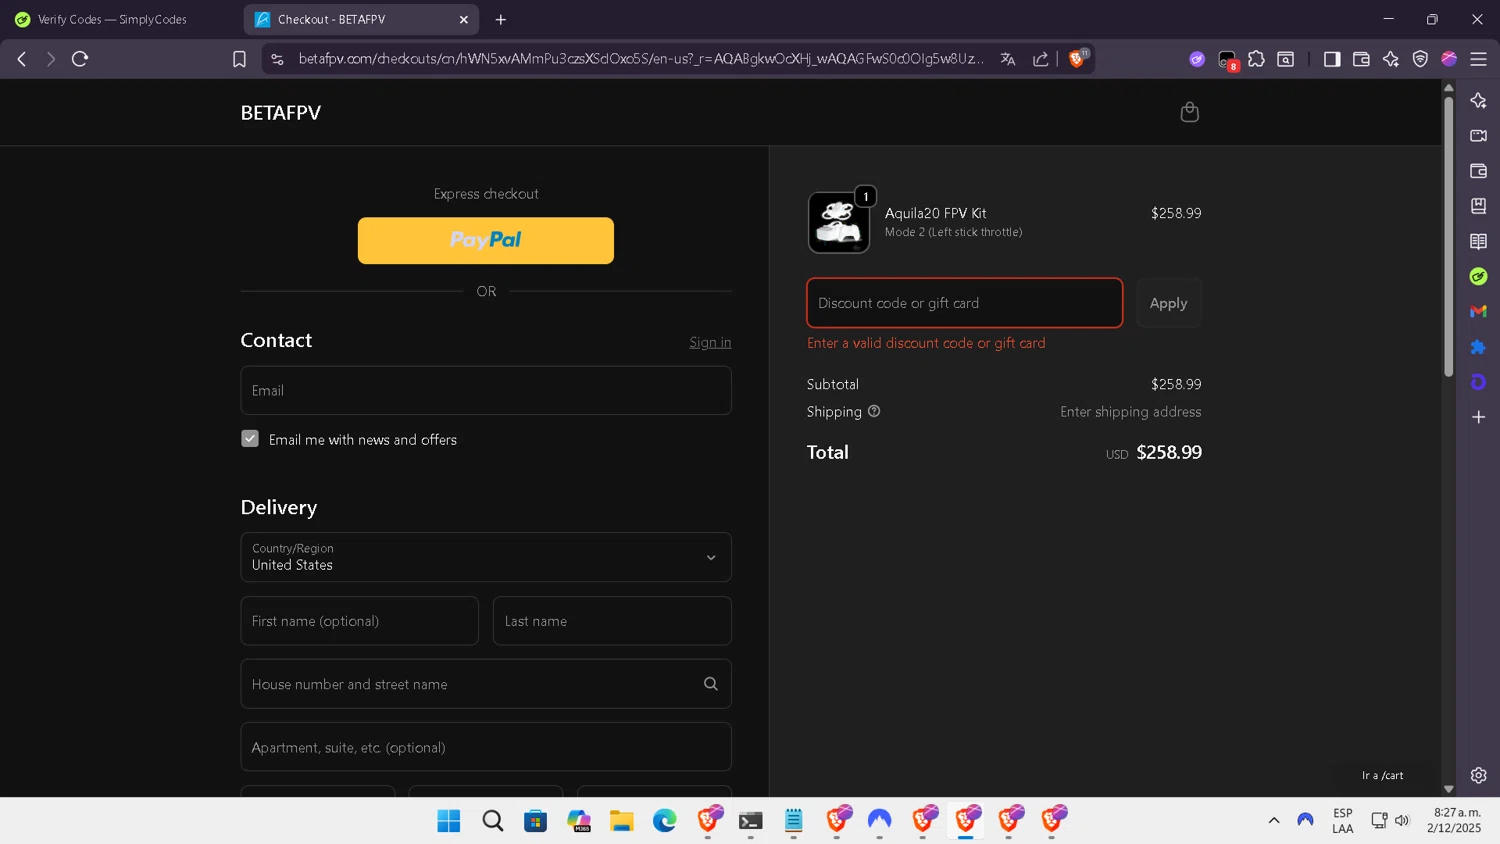Open Microsoft Edge from the taskbar
This screenshot has height=844, width=1500.
click(665, 821)
